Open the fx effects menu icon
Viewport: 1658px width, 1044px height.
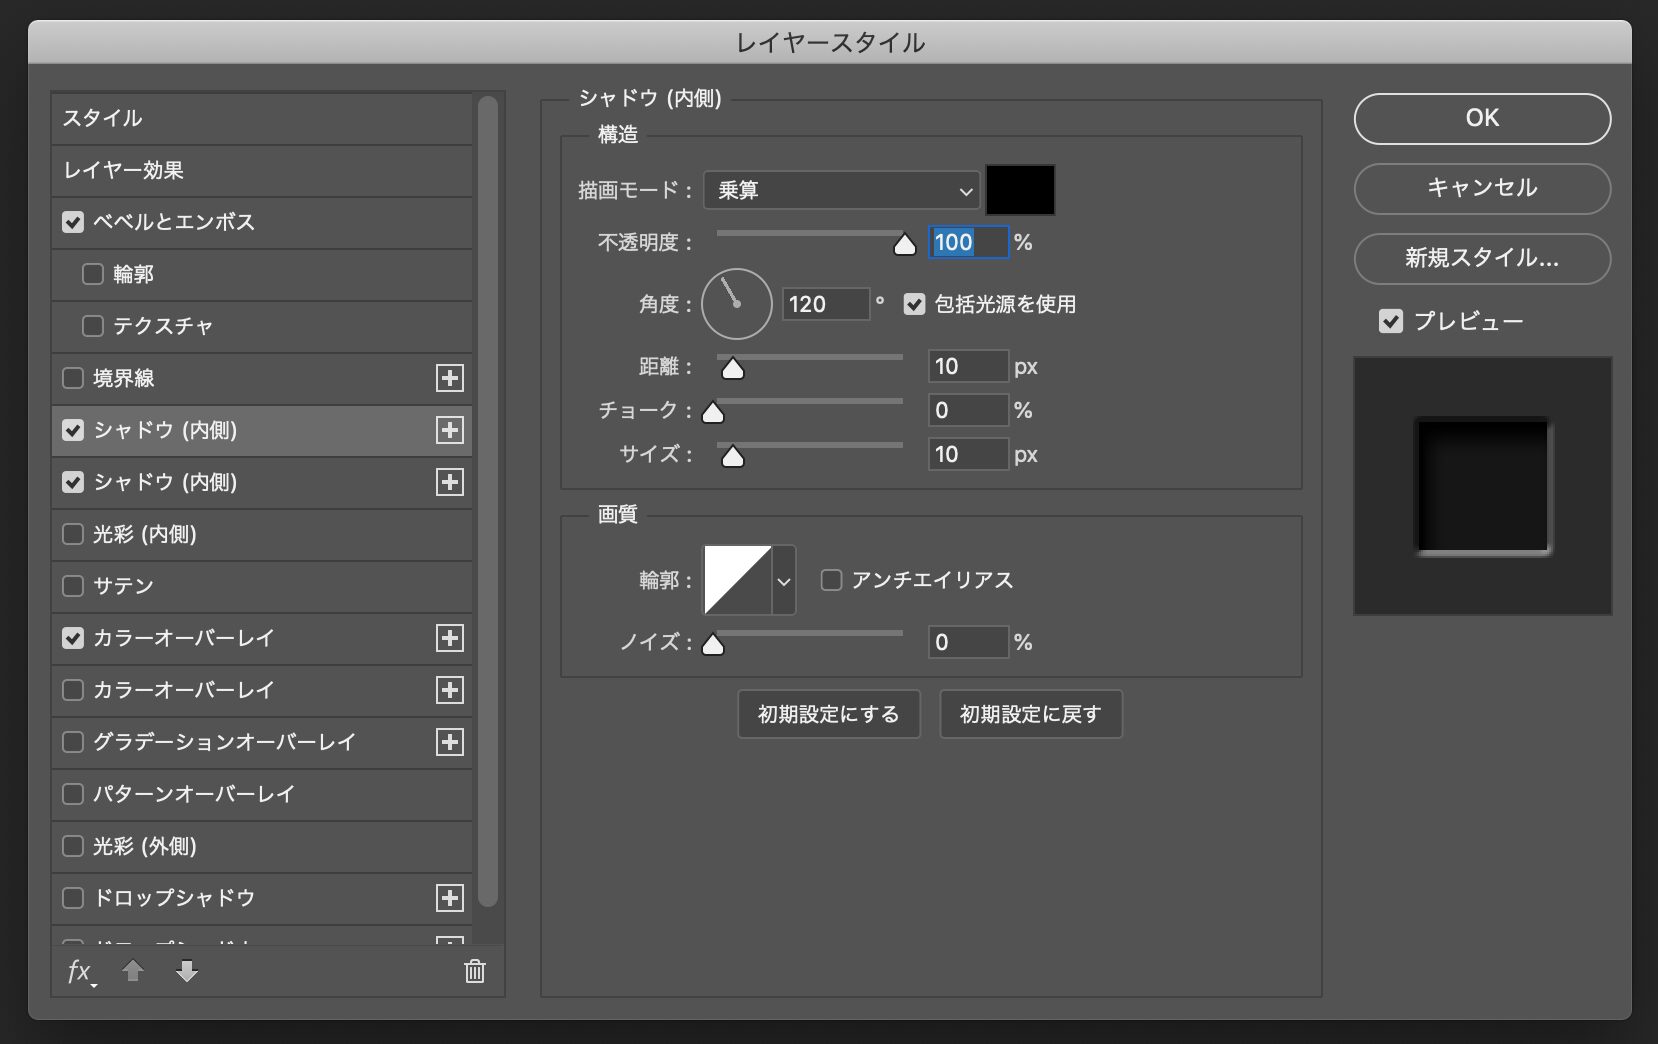81,972
